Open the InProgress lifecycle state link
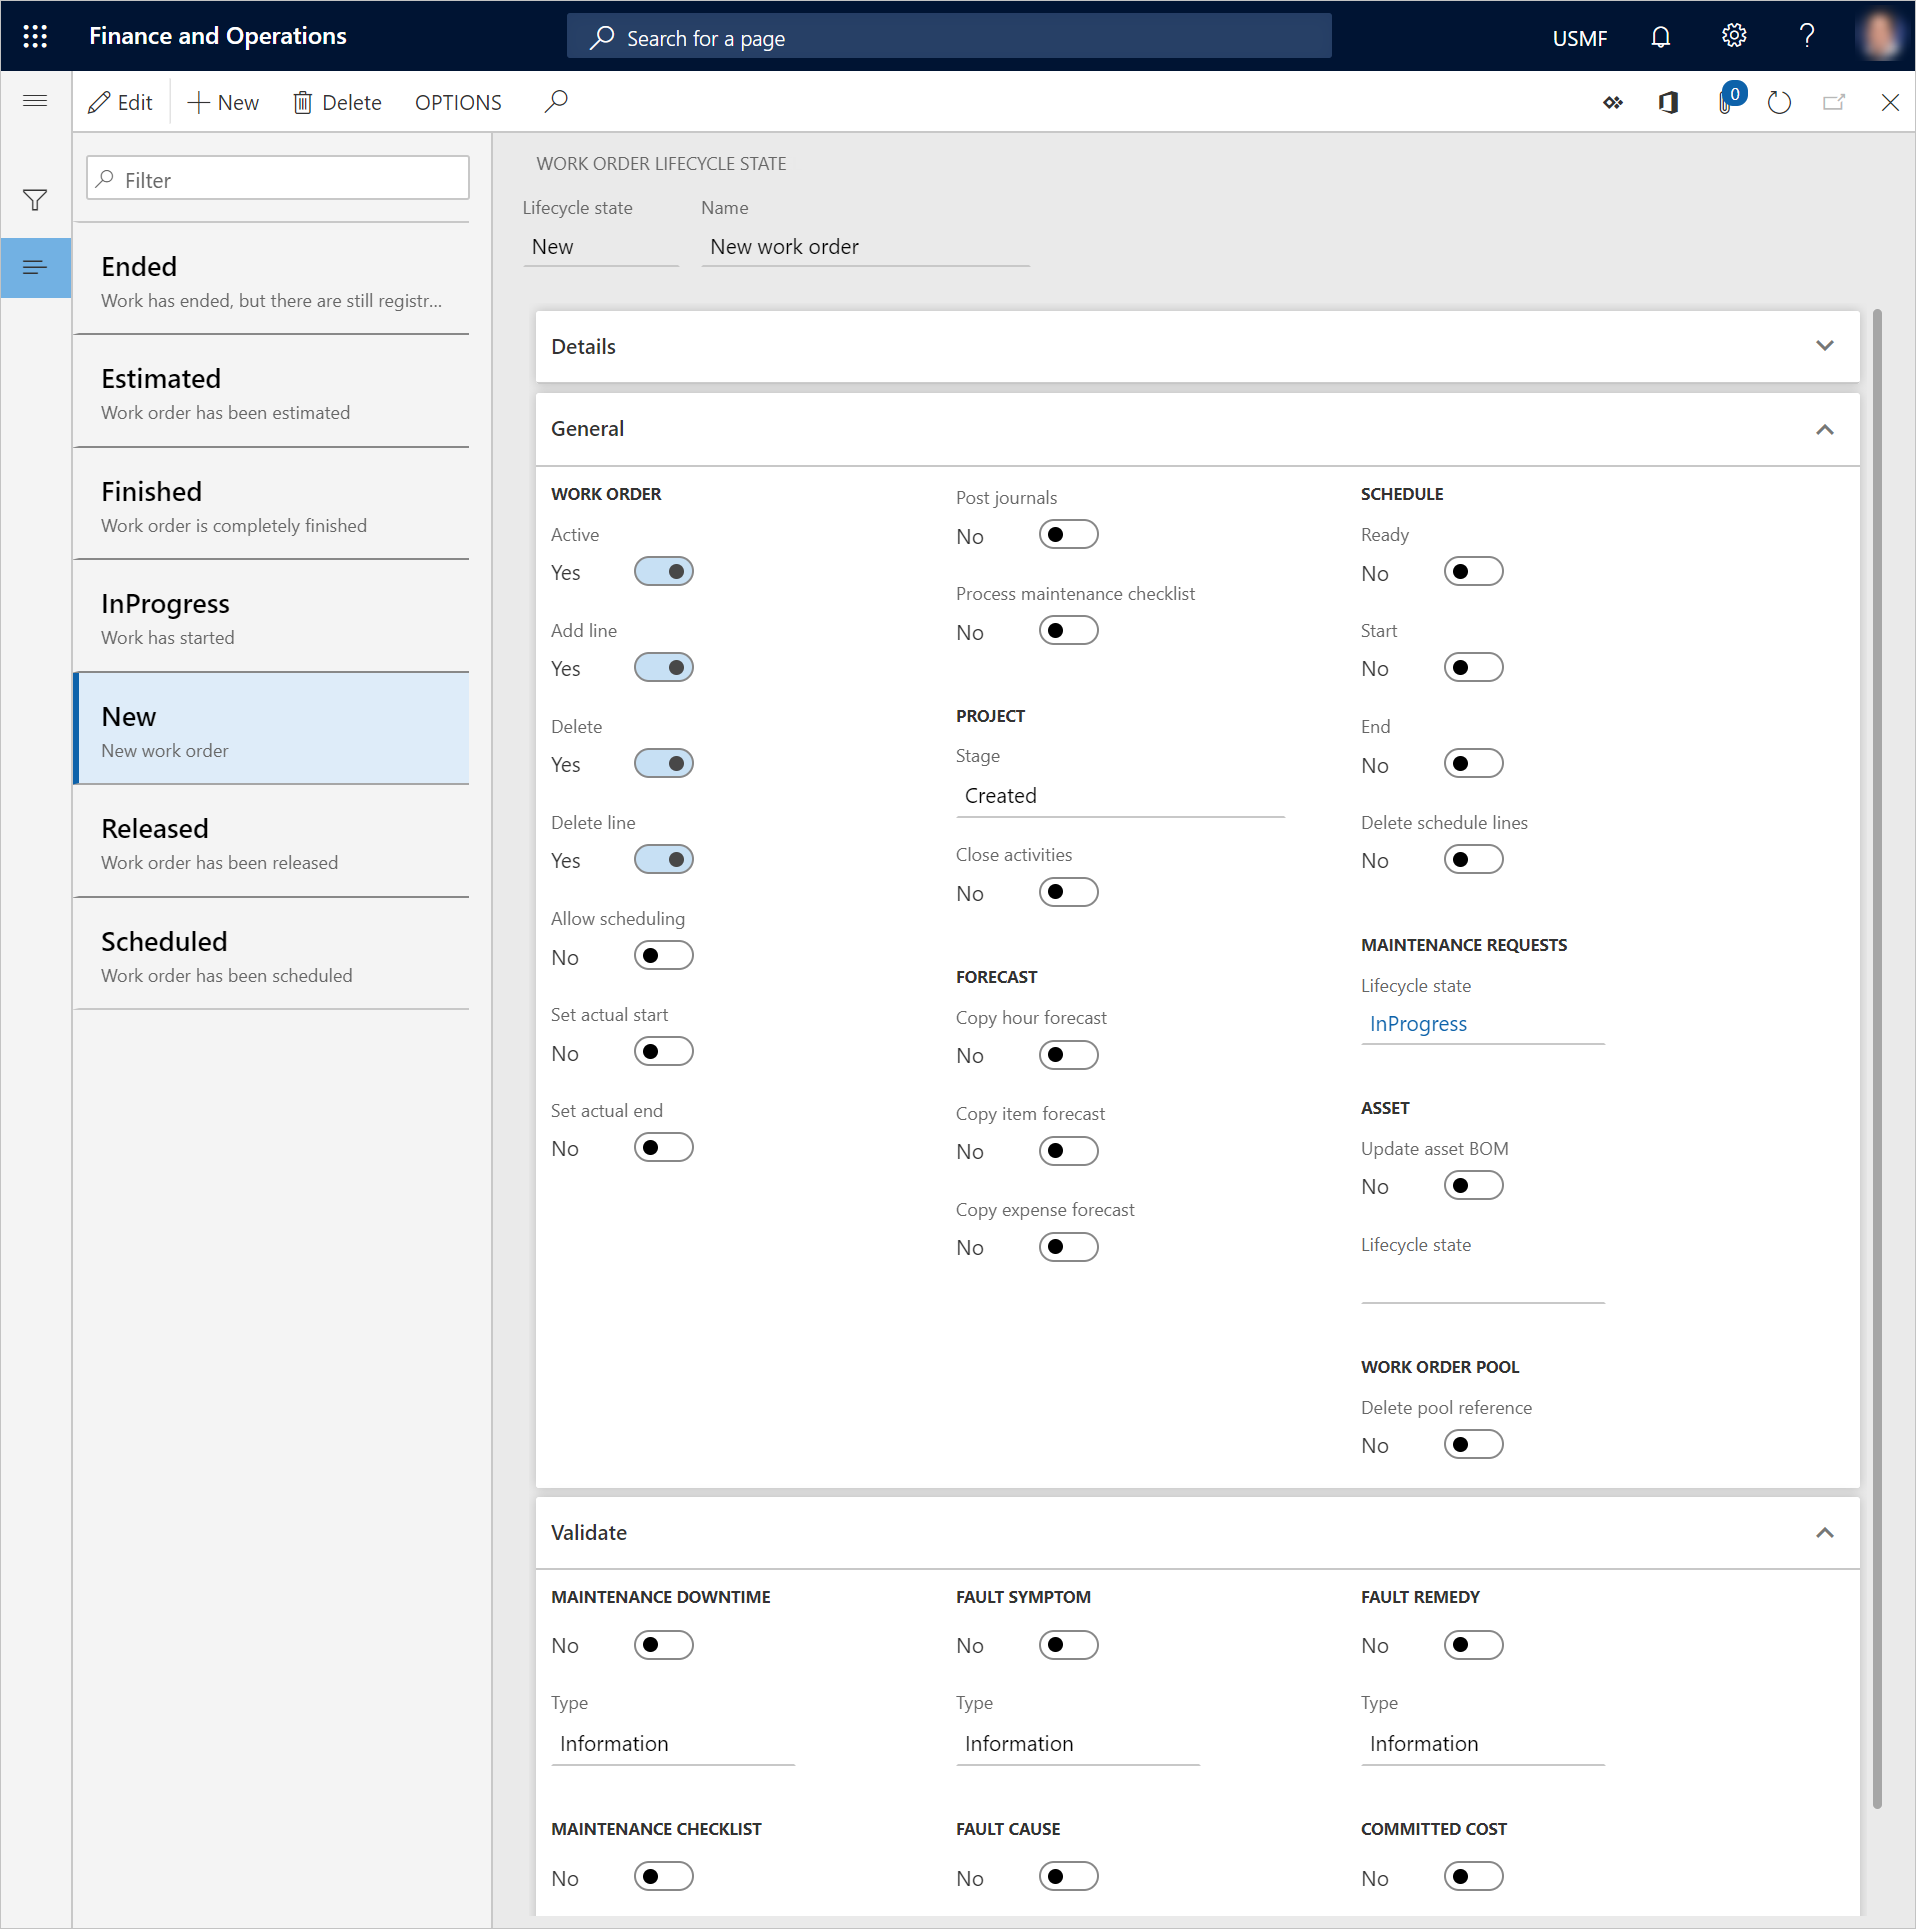1916x1929 pixels. (x=1417, y=1023)
